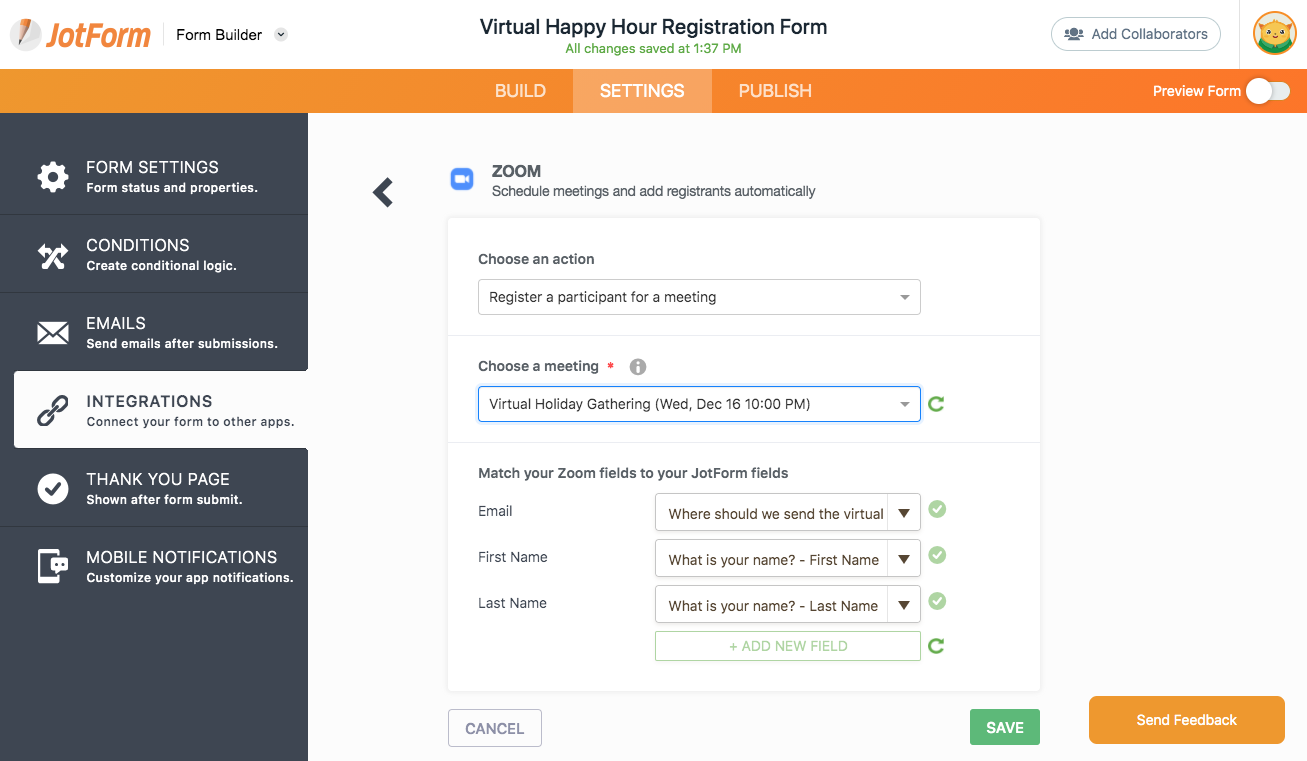Refresh the meeting list icon

[x=936, y=404]
